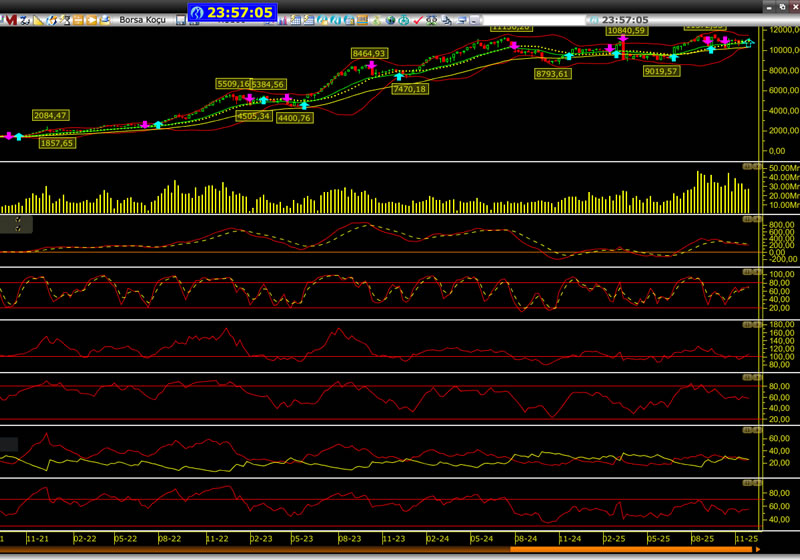The height and width of the screenshot is (560, 800).
Task: Click the small title bar clock showing 23:57:05
Action: coord(617,20)
